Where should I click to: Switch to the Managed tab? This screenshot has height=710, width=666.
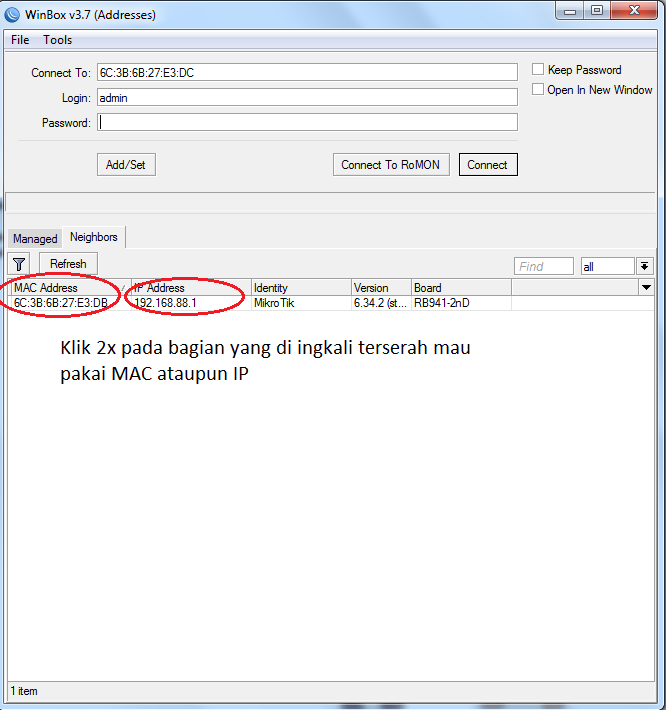click(35, 238)
